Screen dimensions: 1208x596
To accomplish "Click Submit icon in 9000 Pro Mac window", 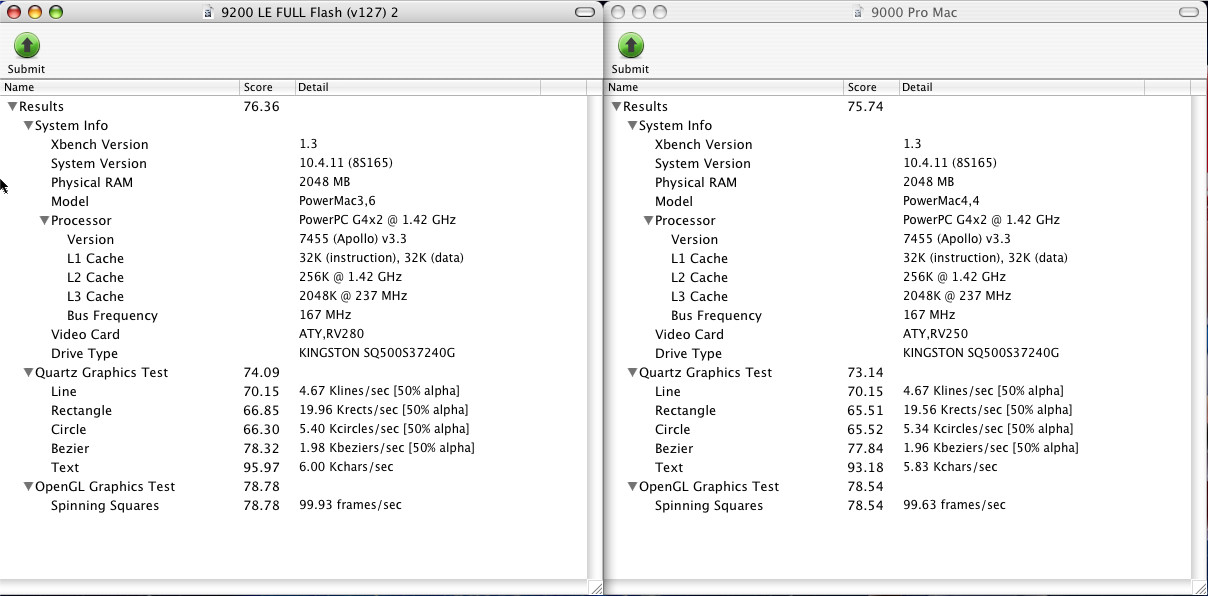I will (631, 45).
